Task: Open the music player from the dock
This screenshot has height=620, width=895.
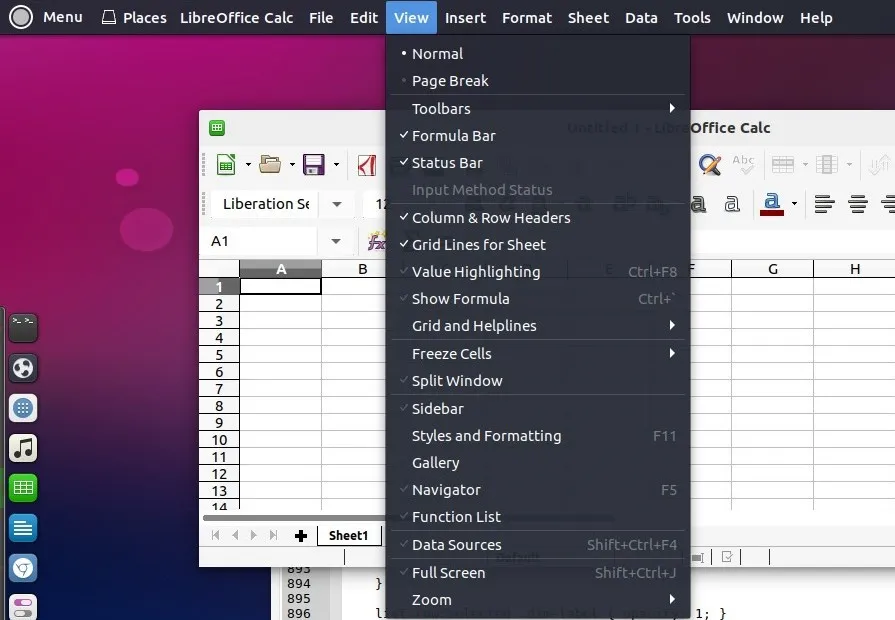Action: (x=22, y=448)
